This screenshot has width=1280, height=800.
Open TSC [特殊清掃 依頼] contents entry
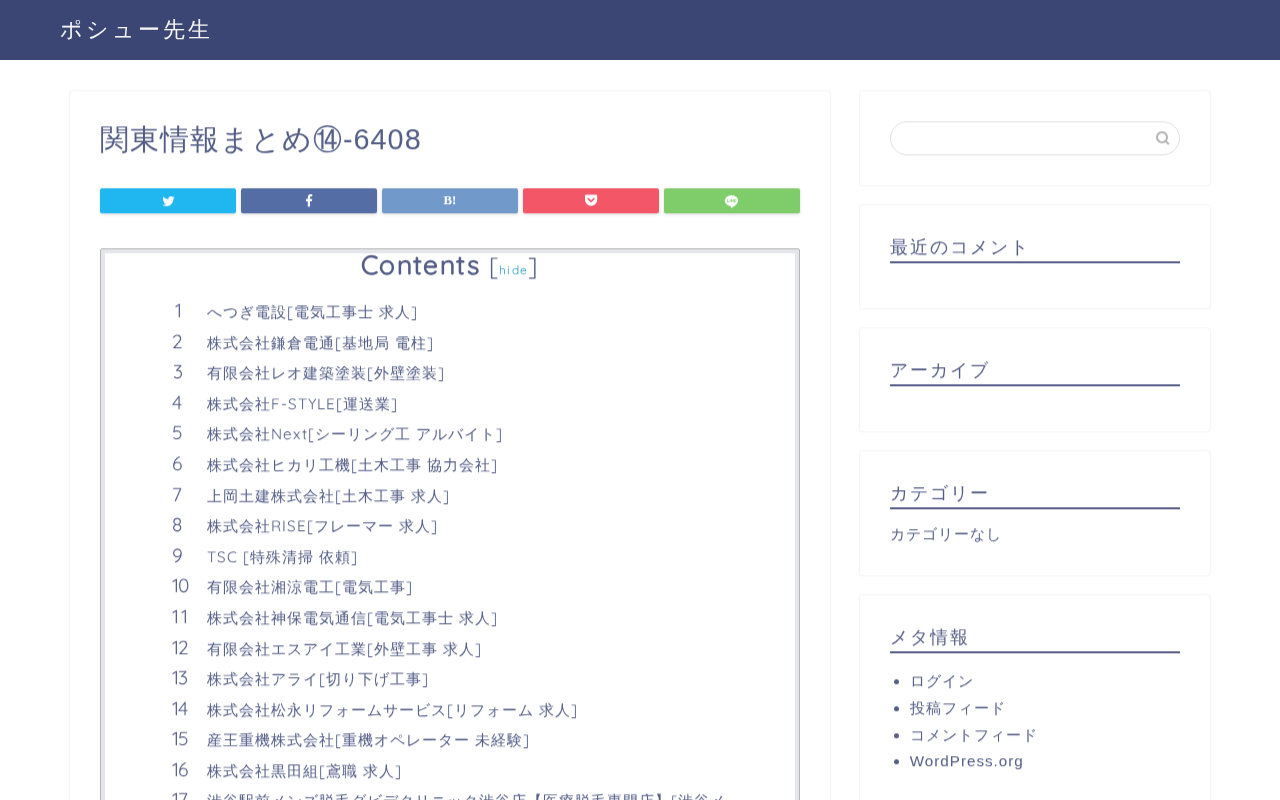point(282,557)
